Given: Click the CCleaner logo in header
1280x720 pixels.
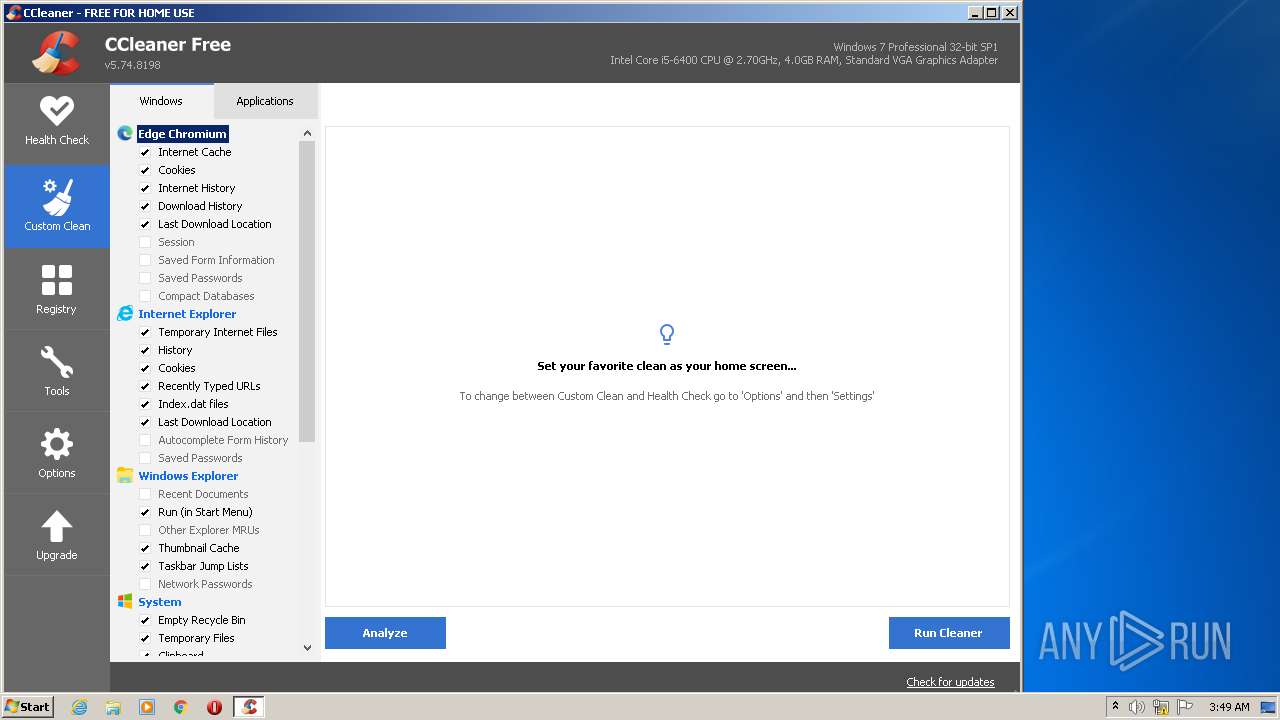Looking at the screenshot, I should click(x=56, y=53).
